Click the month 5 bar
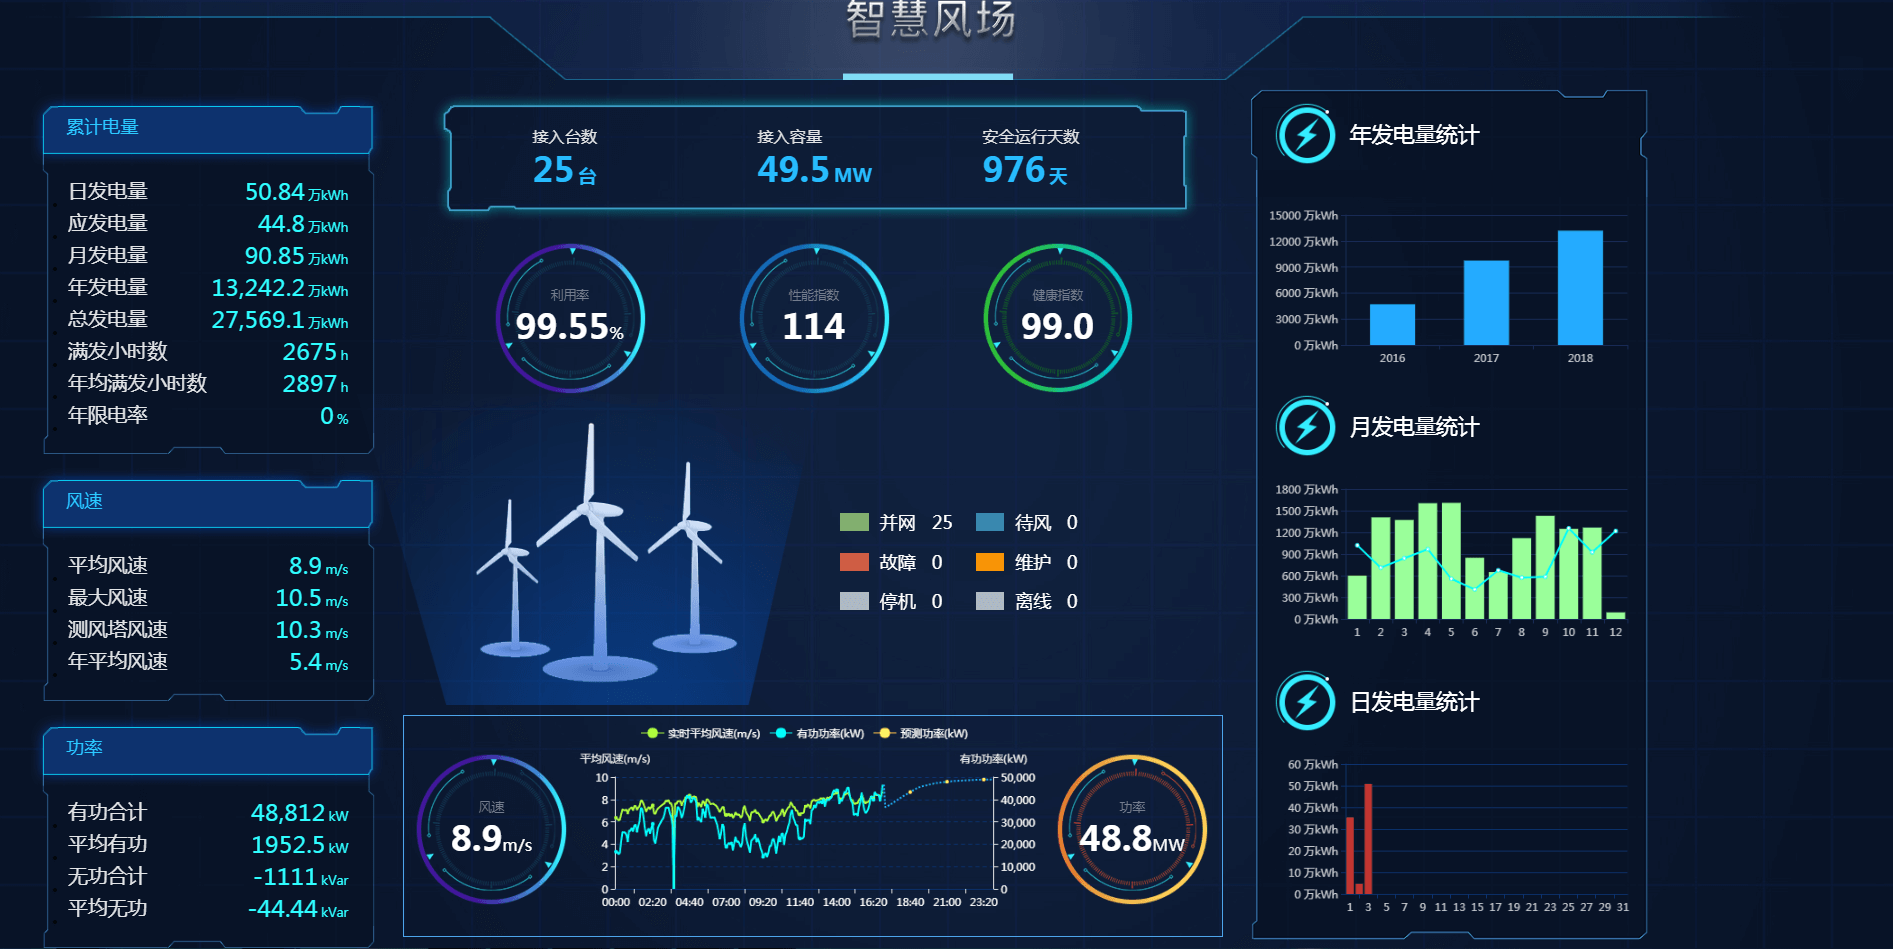The height and width of the screenshot is (949, 1893). (x=1451, y=561)
